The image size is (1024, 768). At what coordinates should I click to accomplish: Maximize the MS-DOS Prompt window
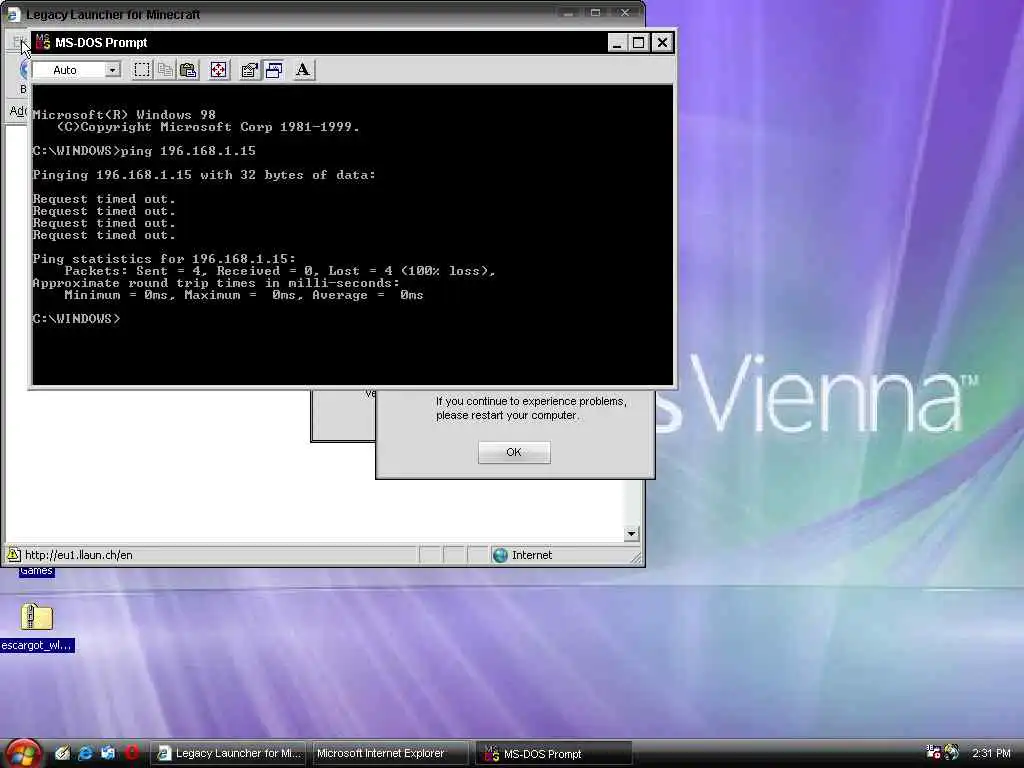(x=639, y=42)
